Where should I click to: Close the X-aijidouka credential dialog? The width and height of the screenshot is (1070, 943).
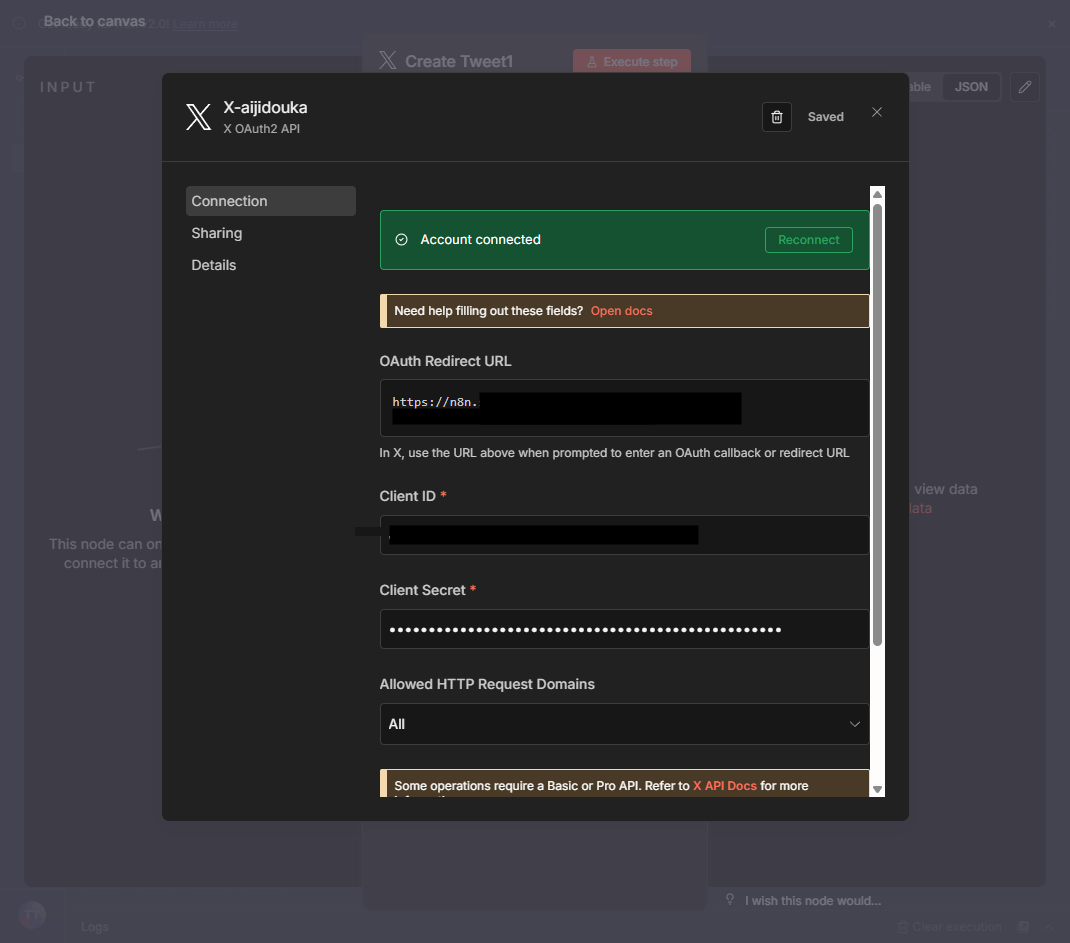(x=877, y=112)
